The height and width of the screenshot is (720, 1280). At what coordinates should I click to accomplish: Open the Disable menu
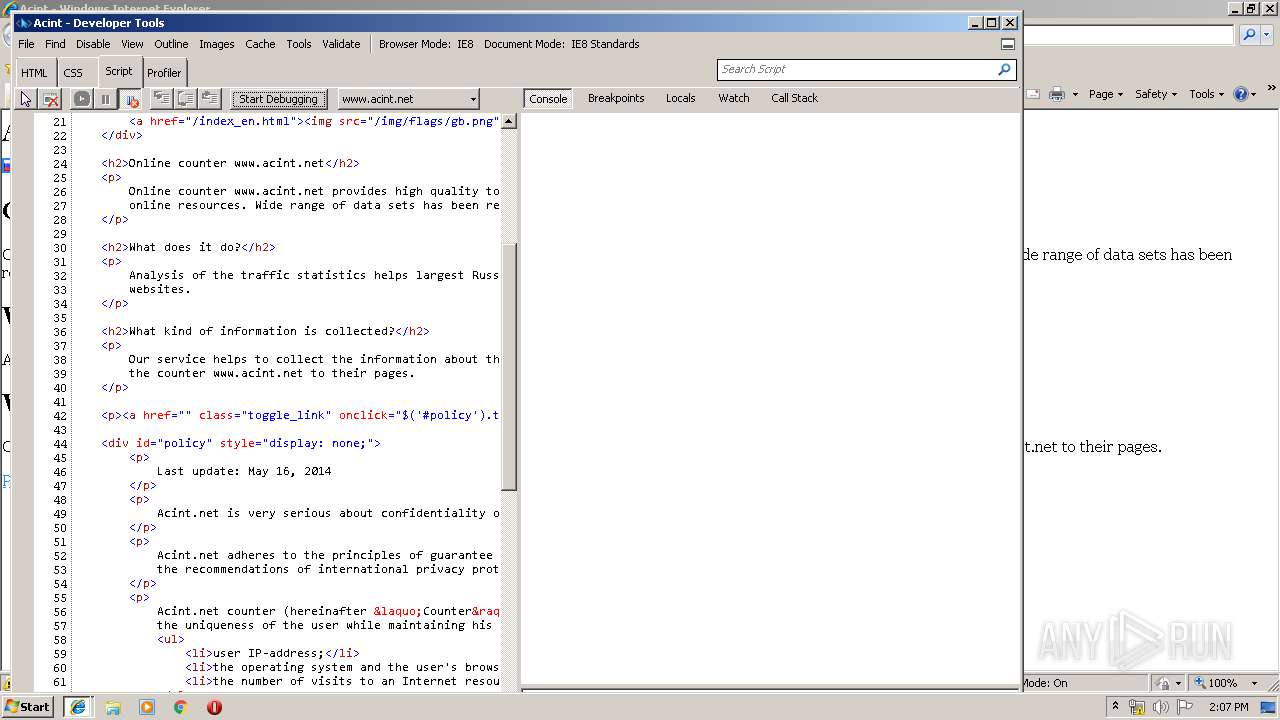(93, 44)
